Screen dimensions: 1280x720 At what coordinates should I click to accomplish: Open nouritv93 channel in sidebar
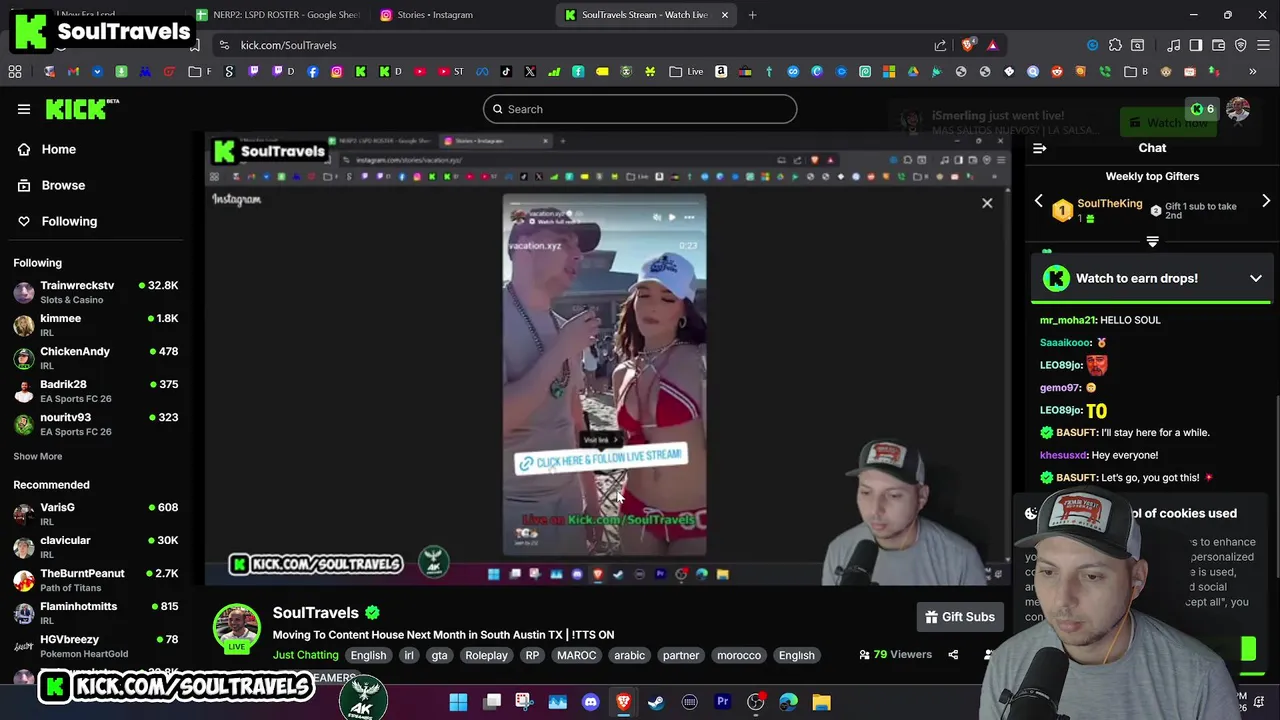coord(96,423)
